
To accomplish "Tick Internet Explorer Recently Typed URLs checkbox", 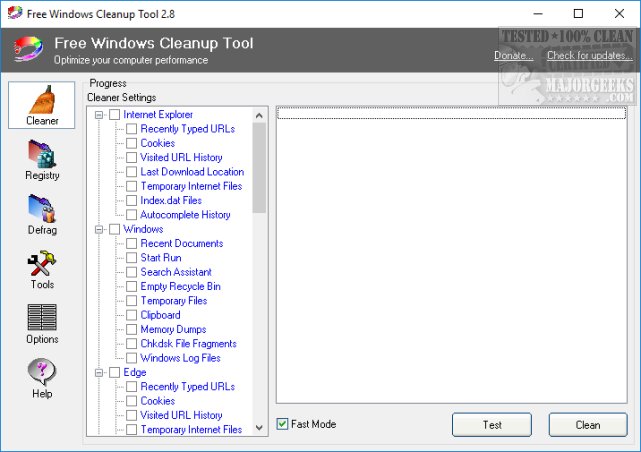I will 131,129.
